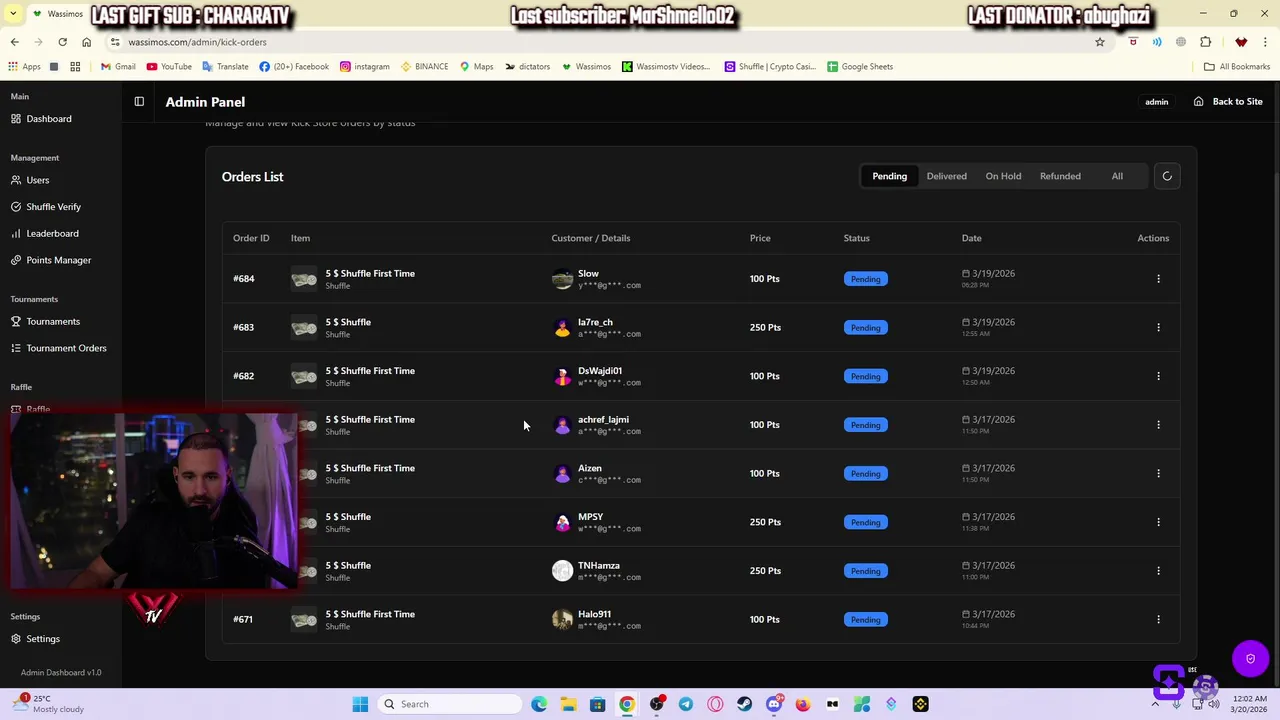Open actions menu for TNHamza's order
The image size is (1280, 720).
pyautogui.click(x=1158, y=571)
